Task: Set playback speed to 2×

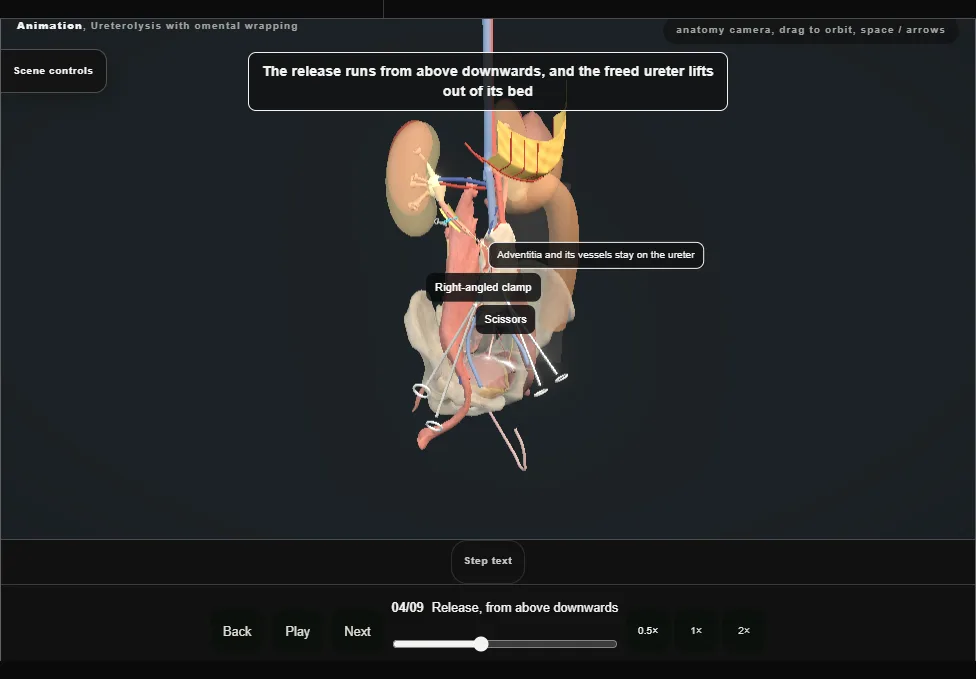Action: pyautogui.click(x=744, y=631)
